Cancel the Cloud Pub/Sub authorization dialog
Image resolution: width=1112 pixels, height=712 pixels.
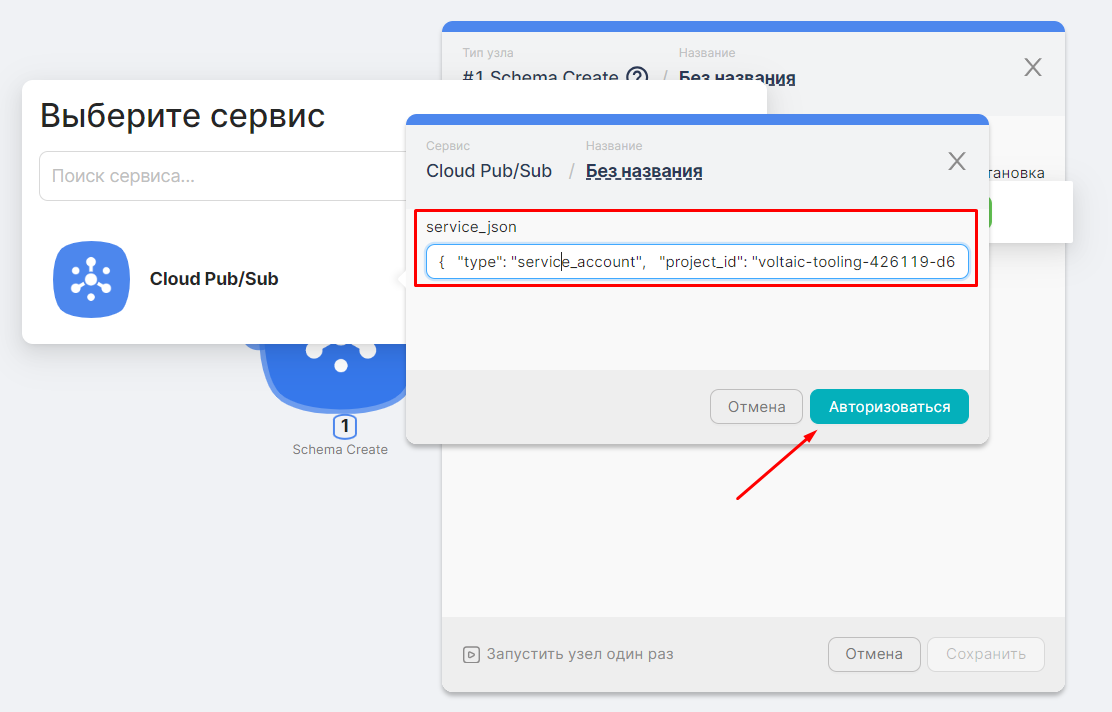[756, 406]
